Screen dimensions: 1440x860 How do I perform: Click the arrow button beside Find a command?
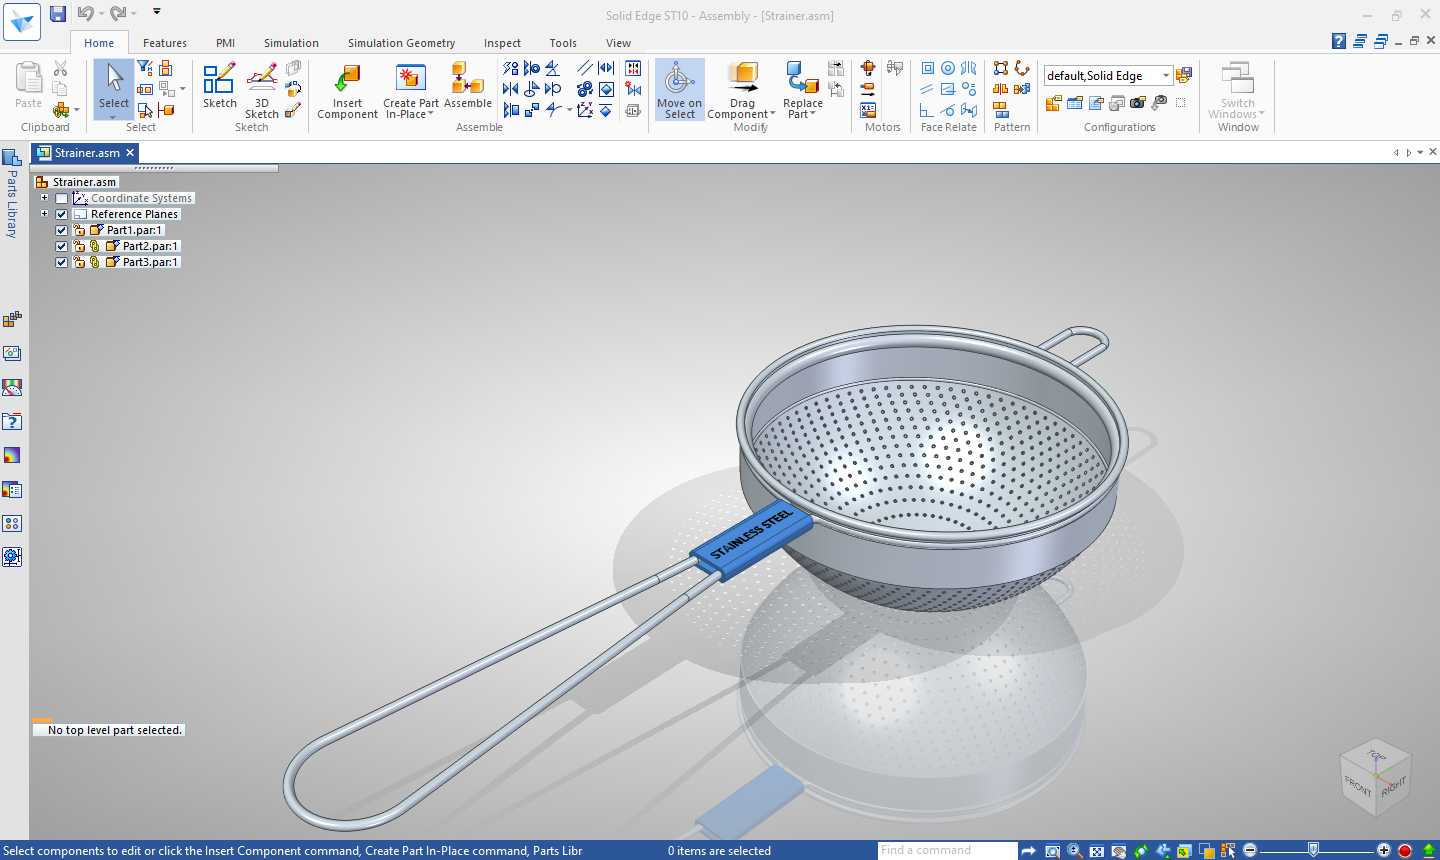pos(1029,851)
